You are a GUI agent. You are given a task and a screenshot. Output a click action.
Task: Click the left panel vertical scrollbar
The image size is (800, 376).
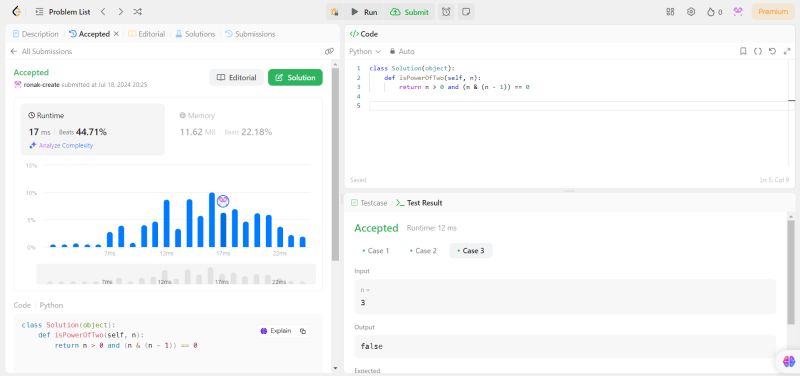click(x=335, y=163)
